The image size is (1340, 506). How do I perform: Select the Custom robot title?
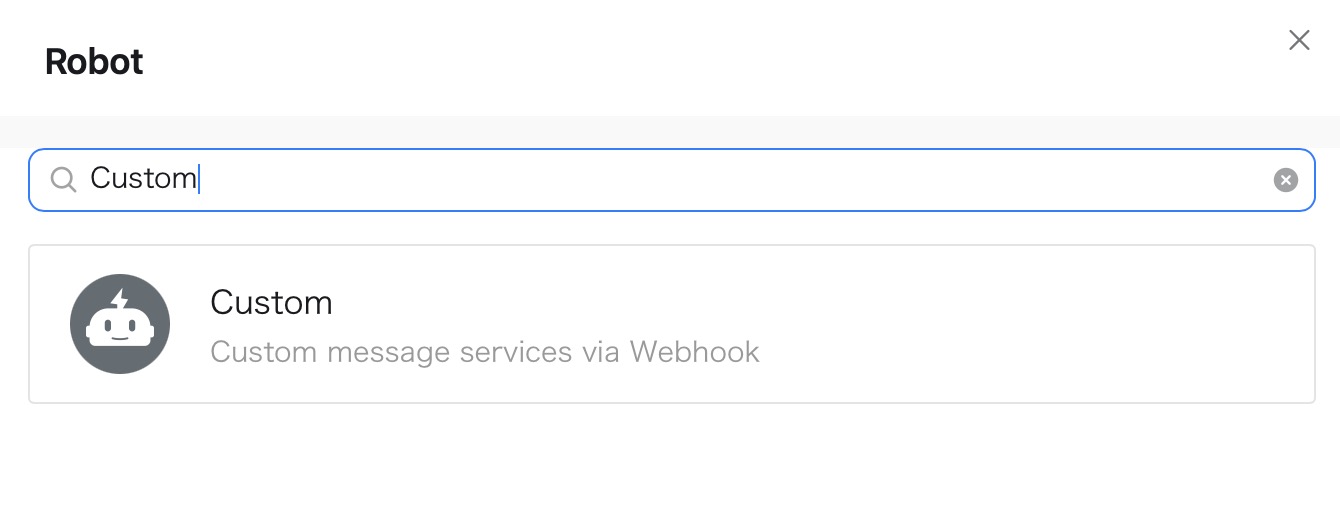point(271,303)
